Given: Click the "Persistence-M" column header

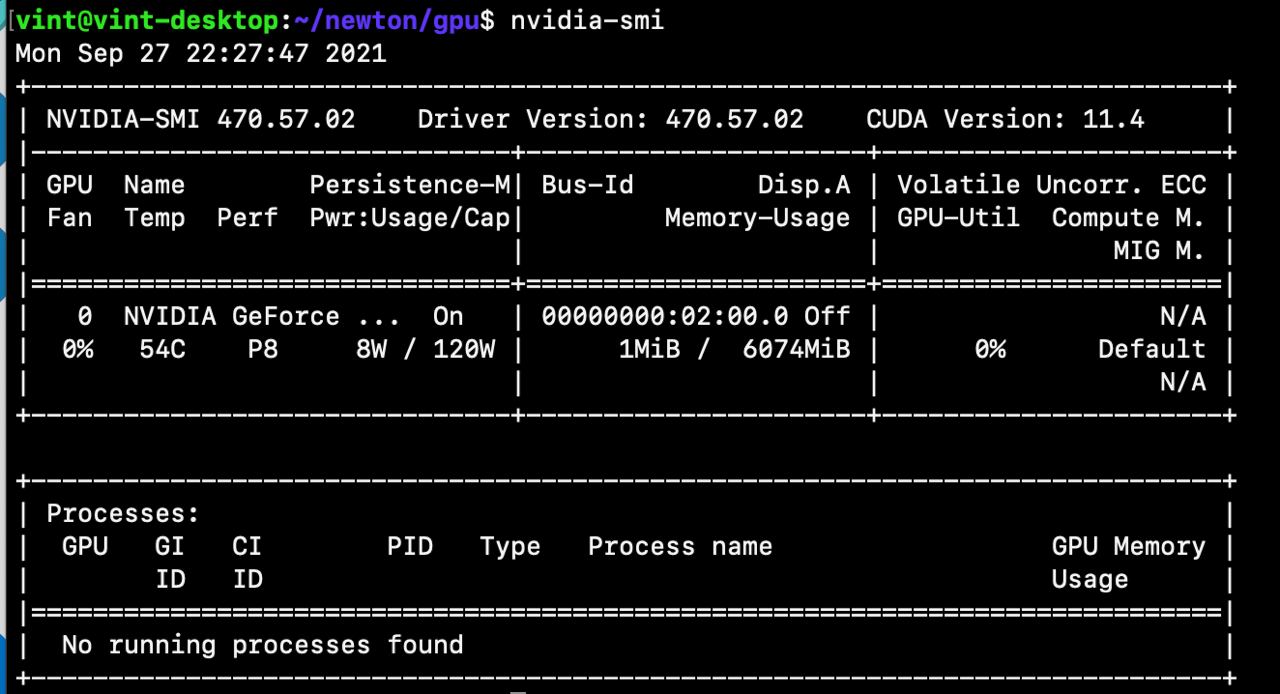Looking at the screenshot, I should [410, 185].
